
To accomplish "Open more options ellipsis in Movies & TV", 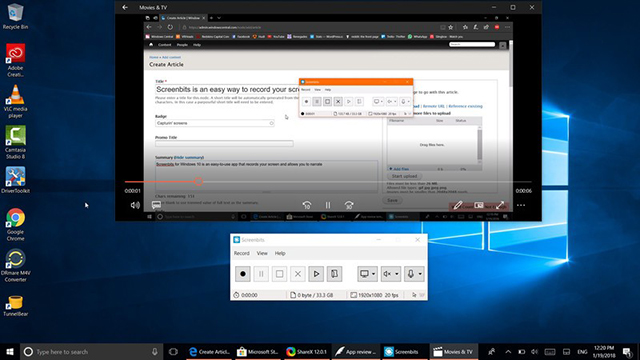I will (521, 205).
